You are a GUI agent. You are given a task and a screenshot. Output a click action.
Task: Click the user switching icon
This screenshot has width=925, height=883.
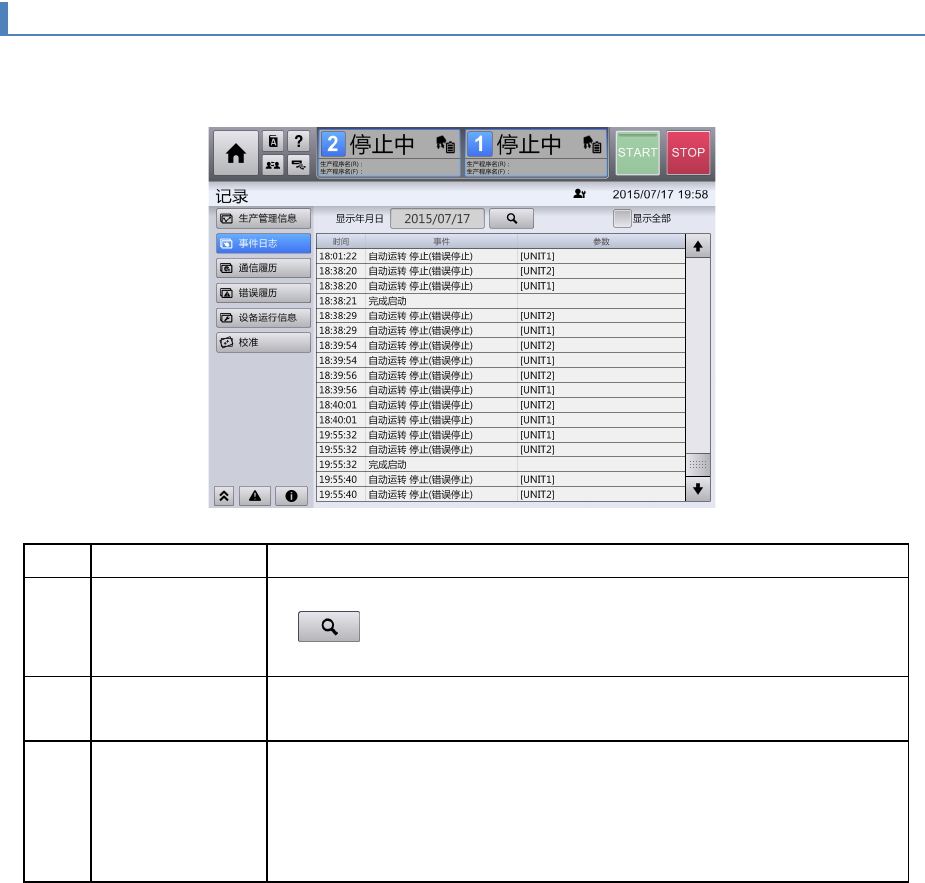(x=273, y=165)
